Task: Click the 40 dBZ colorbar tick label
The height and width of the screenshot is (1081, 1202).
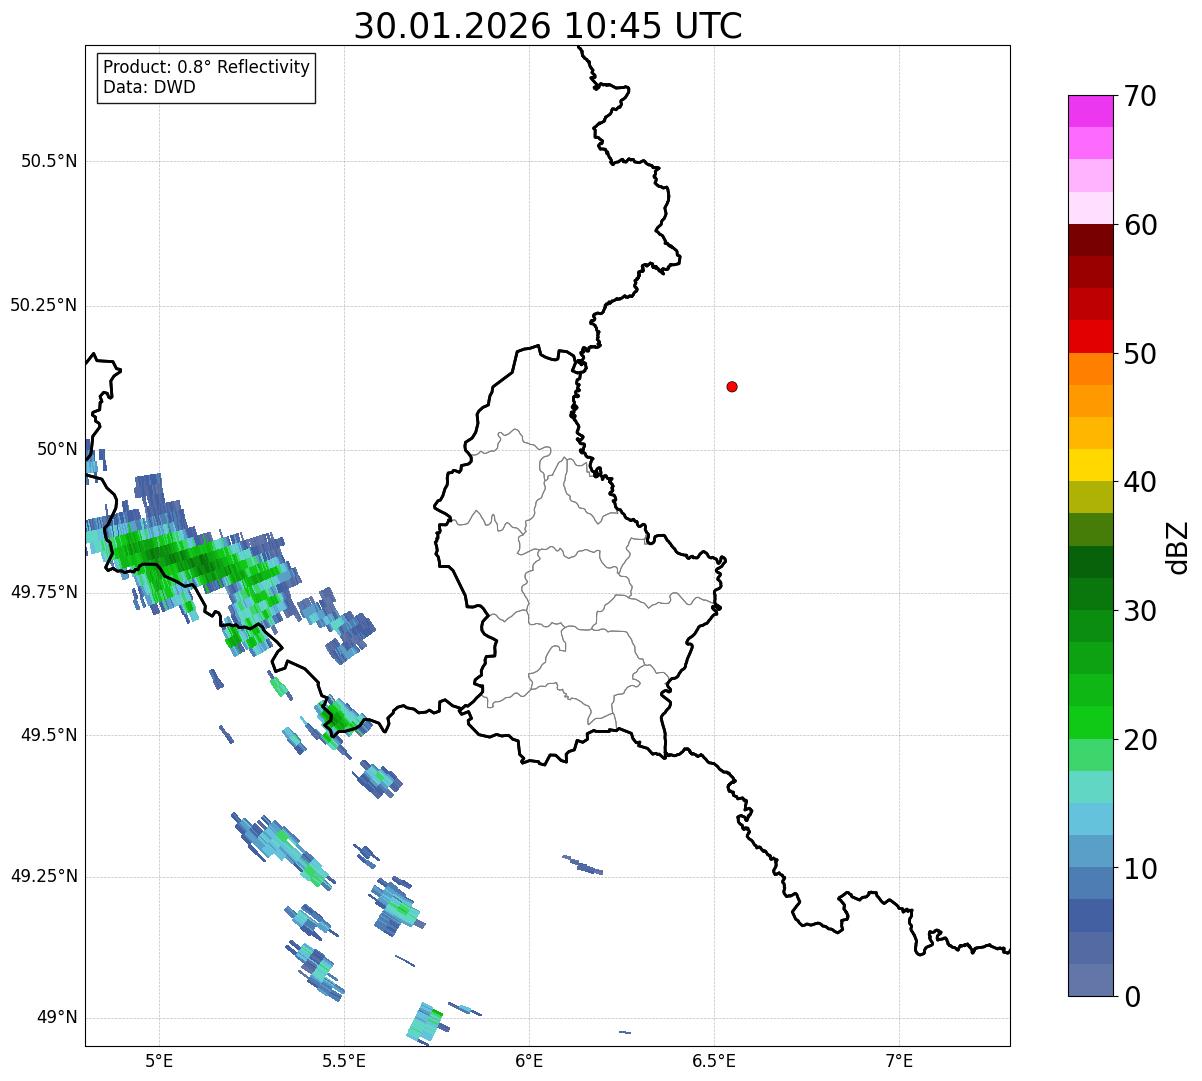Action: pos(1140,482)
